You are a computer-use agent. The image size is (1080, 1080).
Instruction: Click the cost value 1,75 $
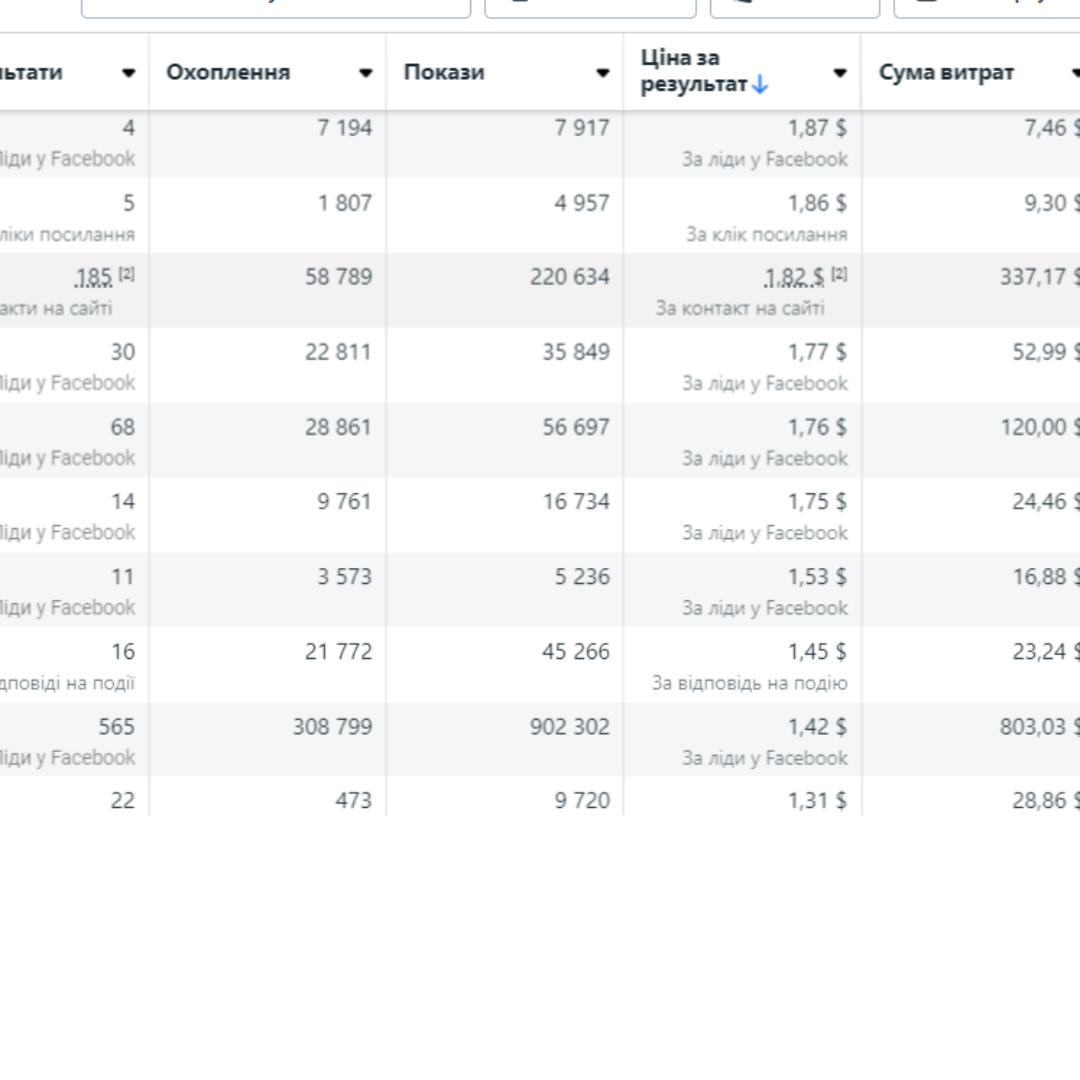point(818,501)
